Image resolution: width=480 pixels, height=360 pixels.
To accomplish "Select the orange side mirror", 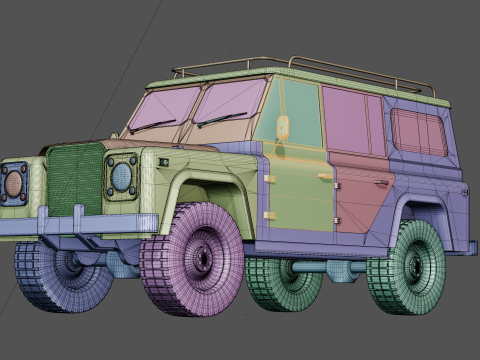I will click(283, 128).
